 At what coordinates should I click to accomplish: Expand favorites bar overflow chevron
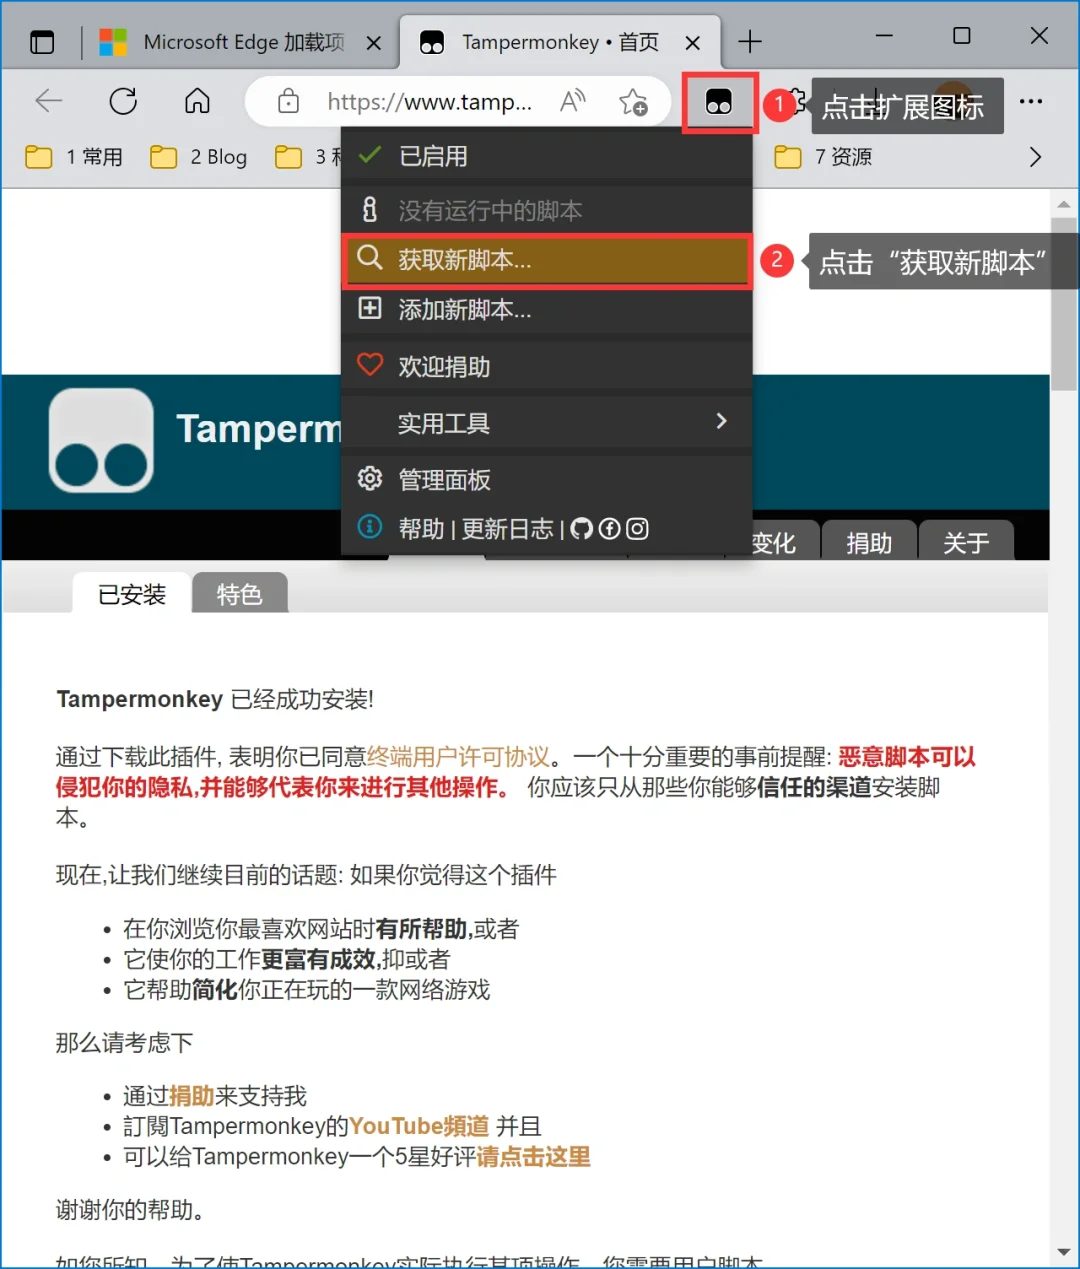pyautogui.click(x=1035, y=157)
